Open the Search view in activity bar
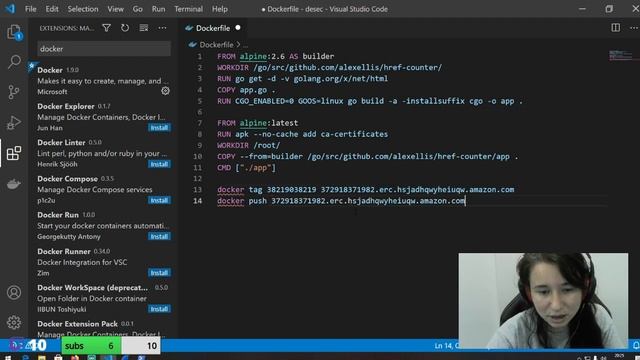This screenshot has height=360, width=640. pyautogui.click(x=14, y=62)
